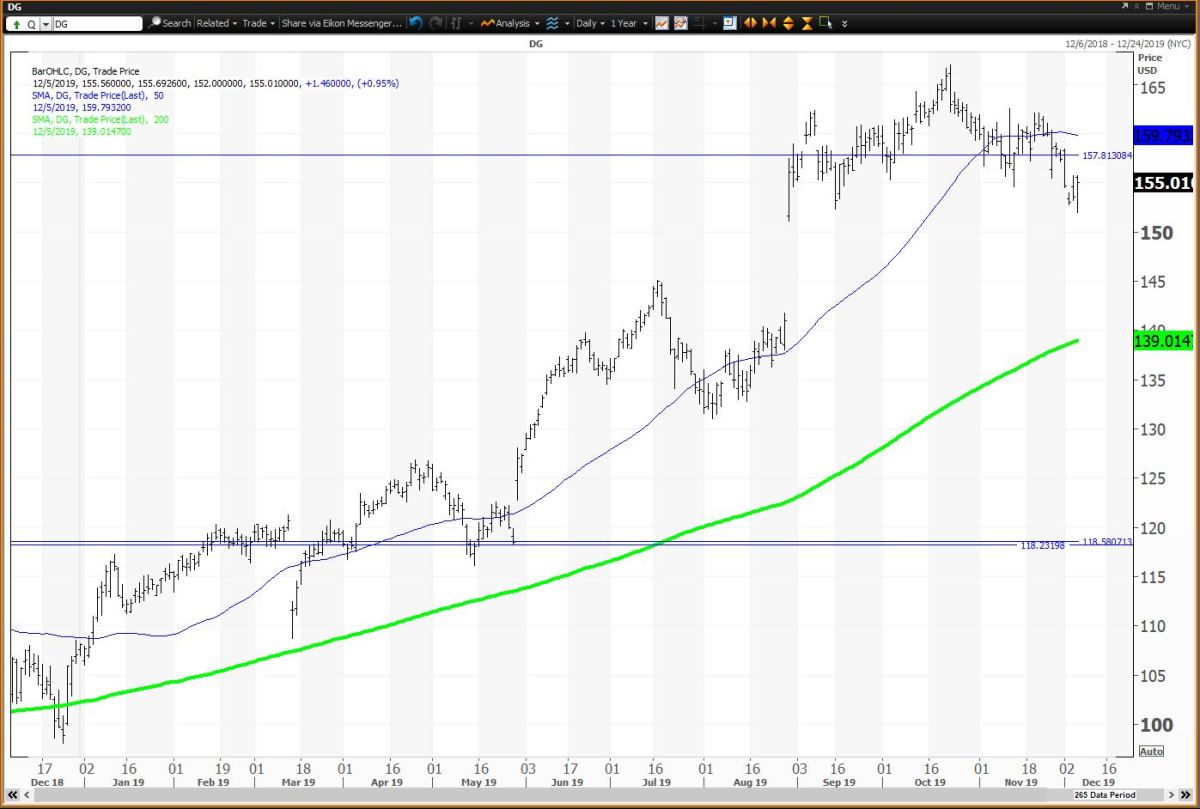Click the Search magnifier button
The image size is (1200, 809).
click(x=170, y=23)
